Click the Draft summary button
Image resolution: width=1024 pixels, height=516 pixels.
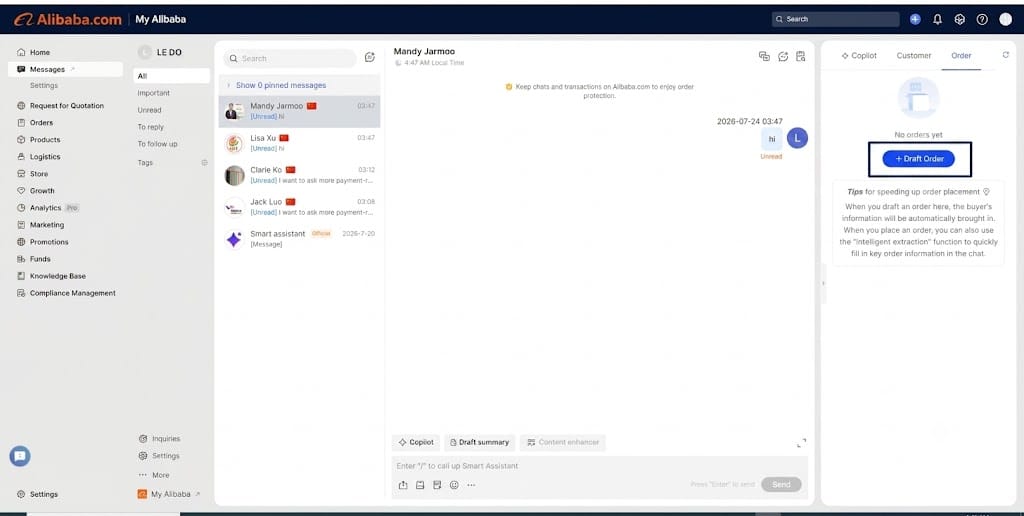pos(479,442)
